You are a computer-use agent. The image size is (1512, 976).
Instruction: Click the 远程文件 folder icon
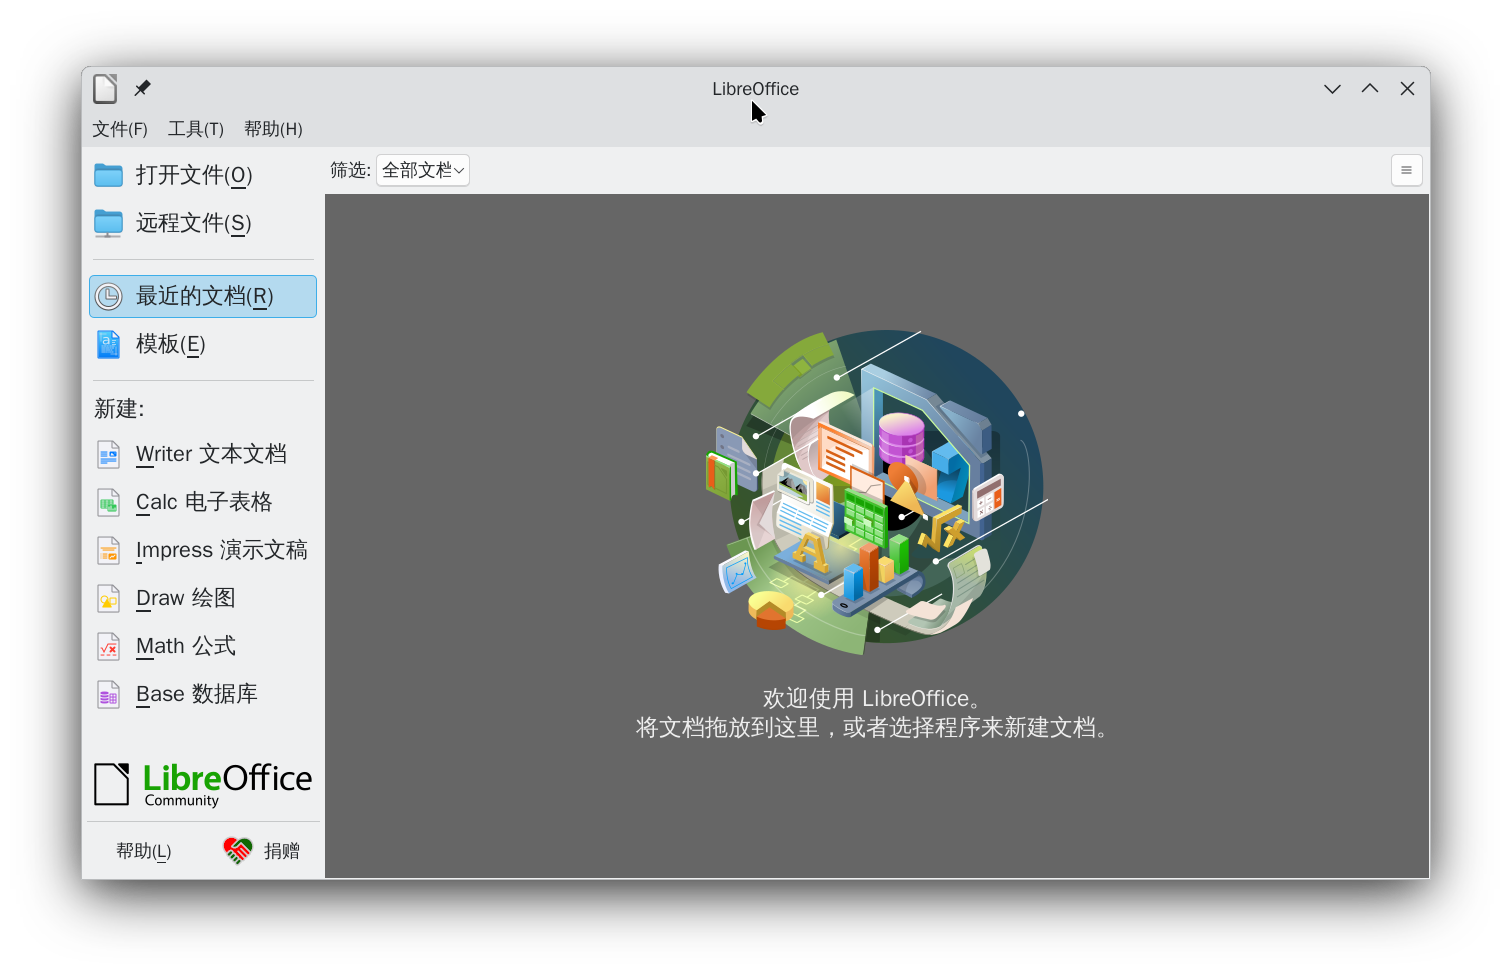point(107,224)
